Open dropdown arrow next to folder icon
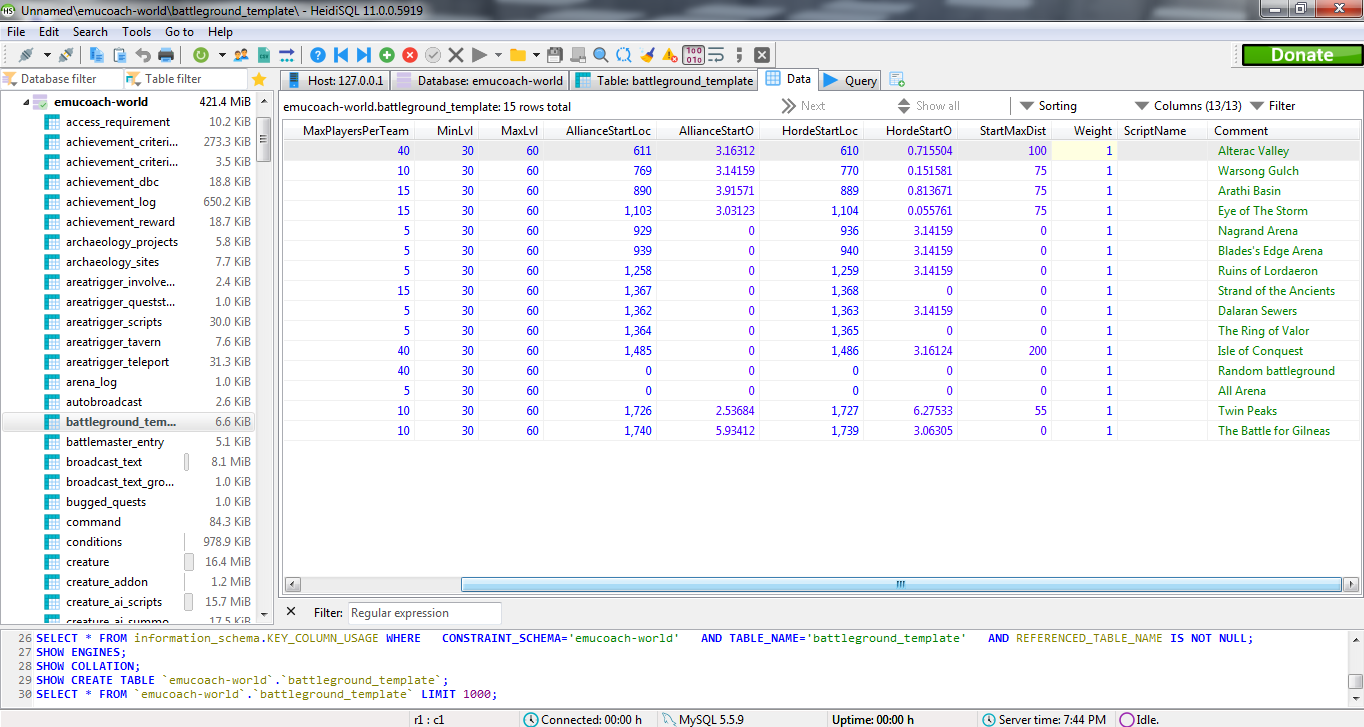The image size is (1364, 727). point(536,55)
